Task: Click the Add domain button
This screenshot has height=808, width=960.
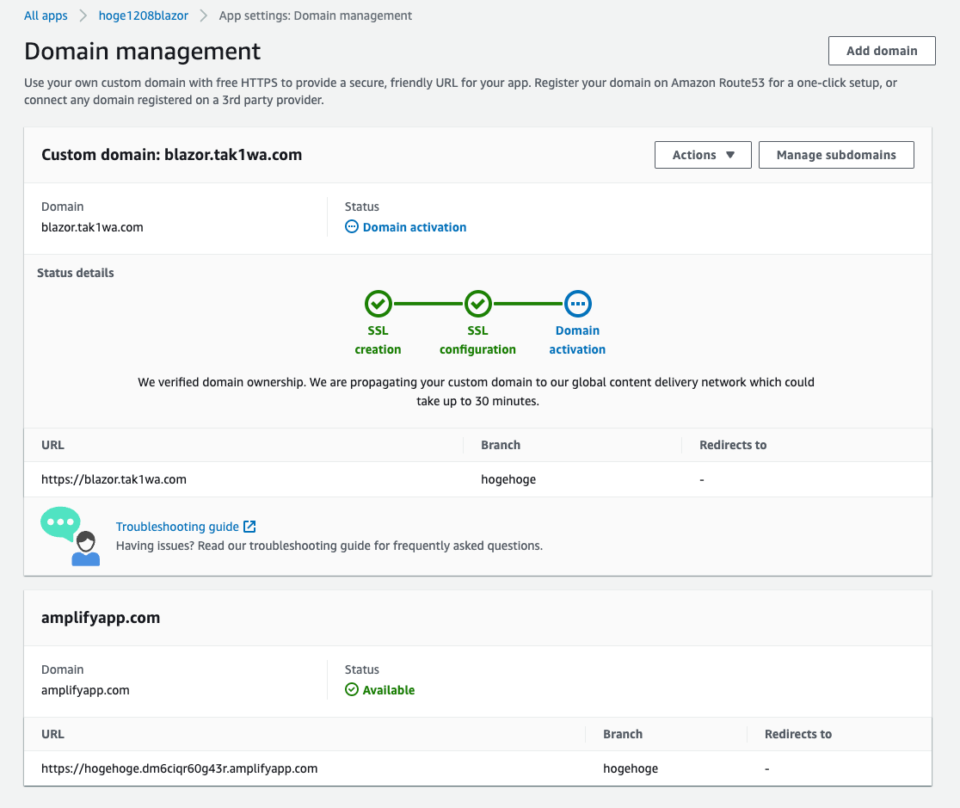Action: [881, 51]
